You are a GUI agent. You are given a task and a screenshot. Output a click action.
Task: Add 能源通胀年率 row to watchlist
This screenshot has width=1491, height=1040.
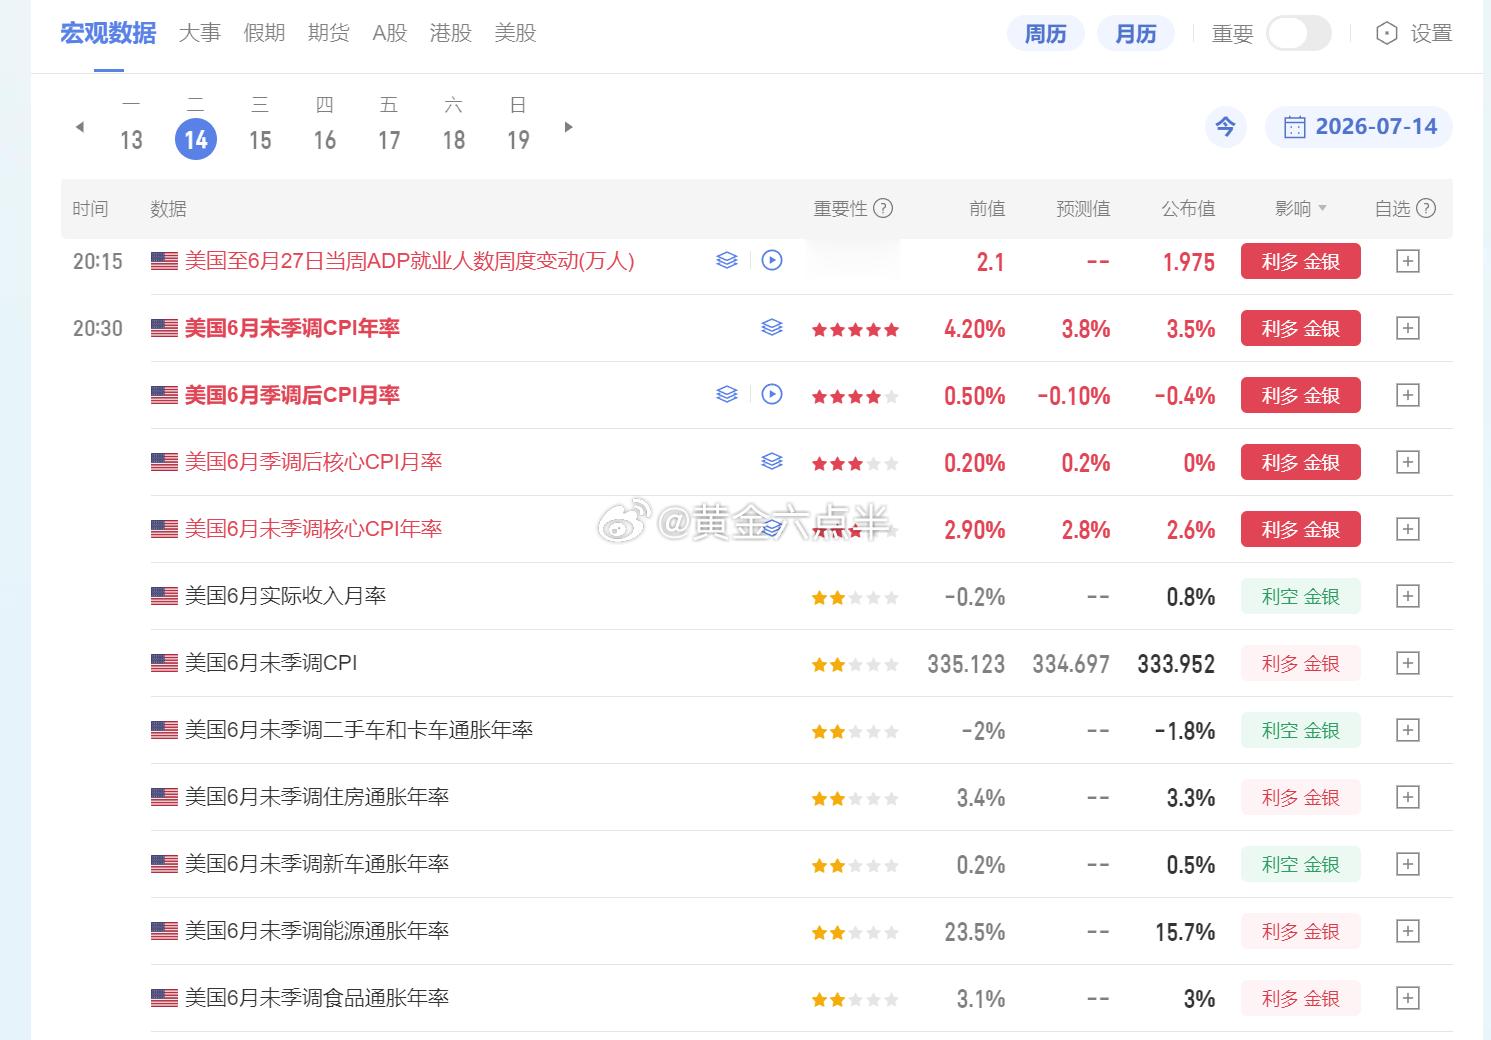(x=1407, y=931)
